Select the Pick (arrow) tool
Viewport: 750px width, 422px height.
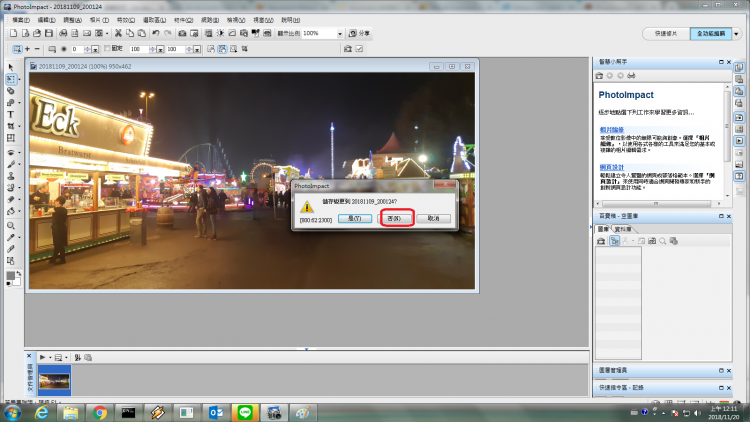[x=11, y=67]
